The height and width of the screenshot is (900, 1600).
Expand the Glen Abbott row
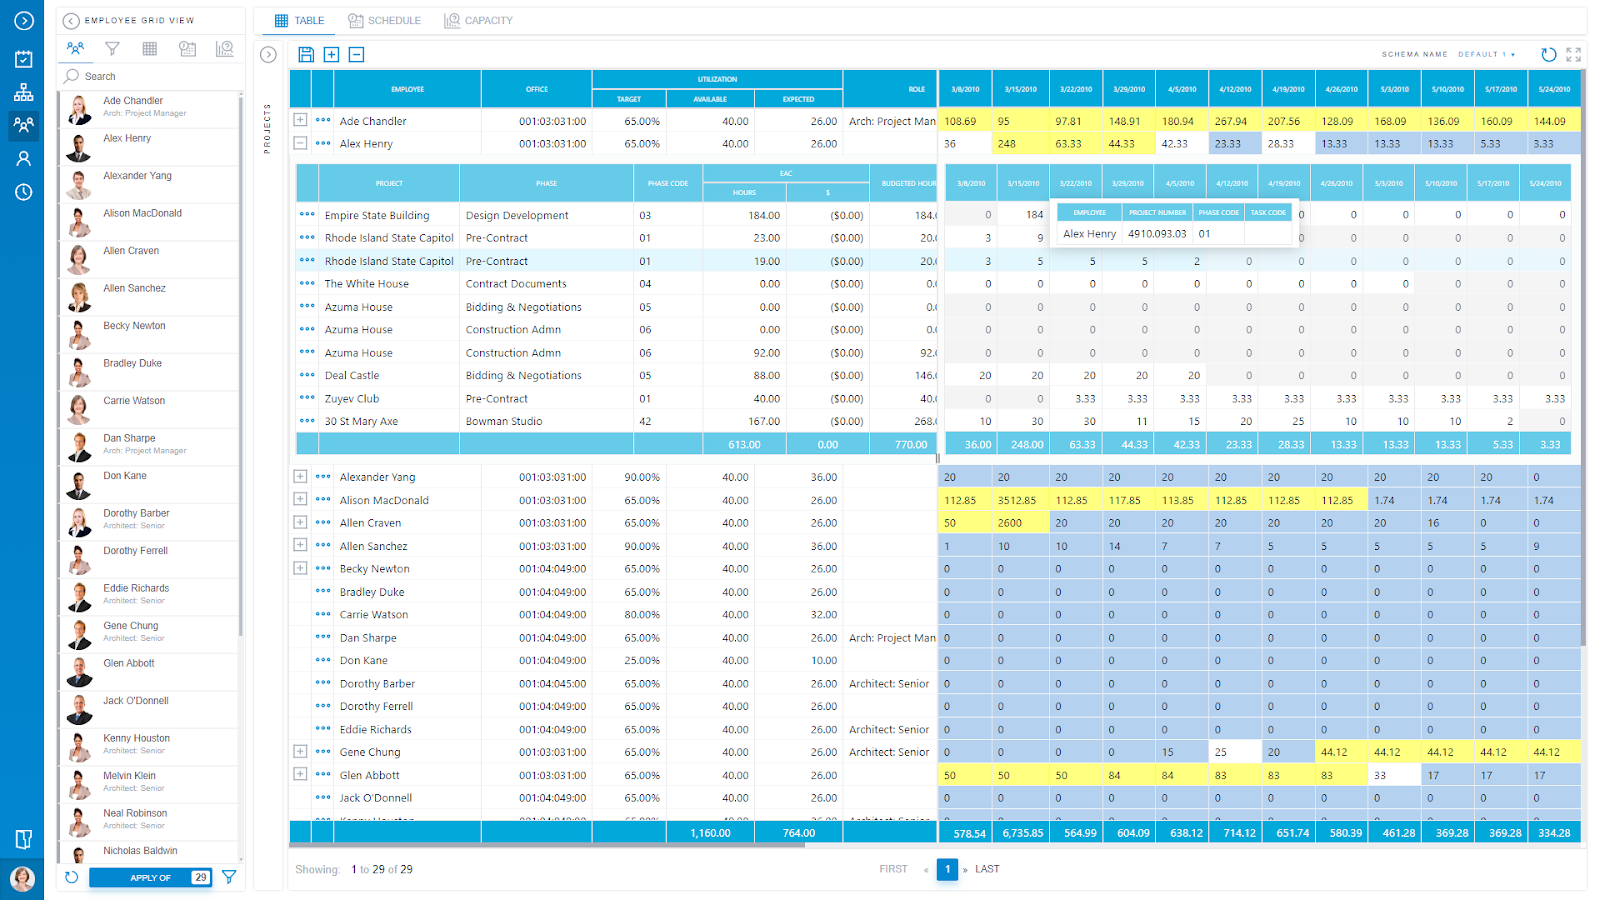click(300, 774)
